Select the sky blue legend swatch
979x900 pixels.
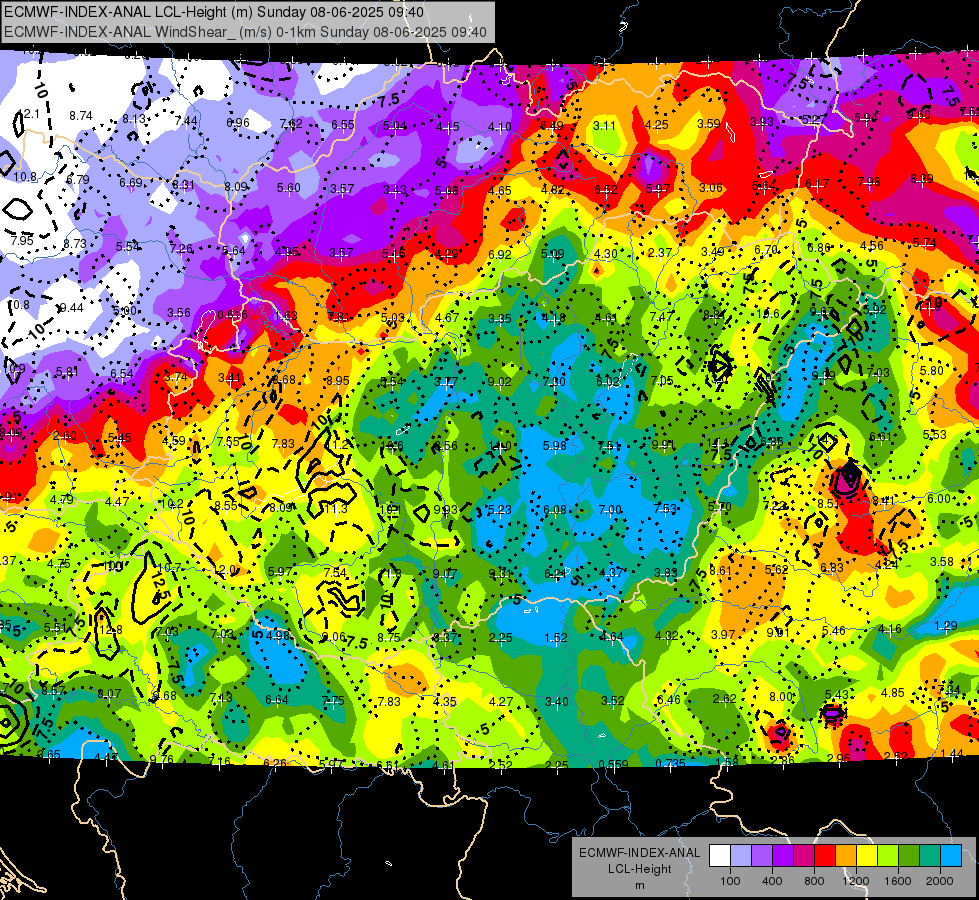[950, 855]
